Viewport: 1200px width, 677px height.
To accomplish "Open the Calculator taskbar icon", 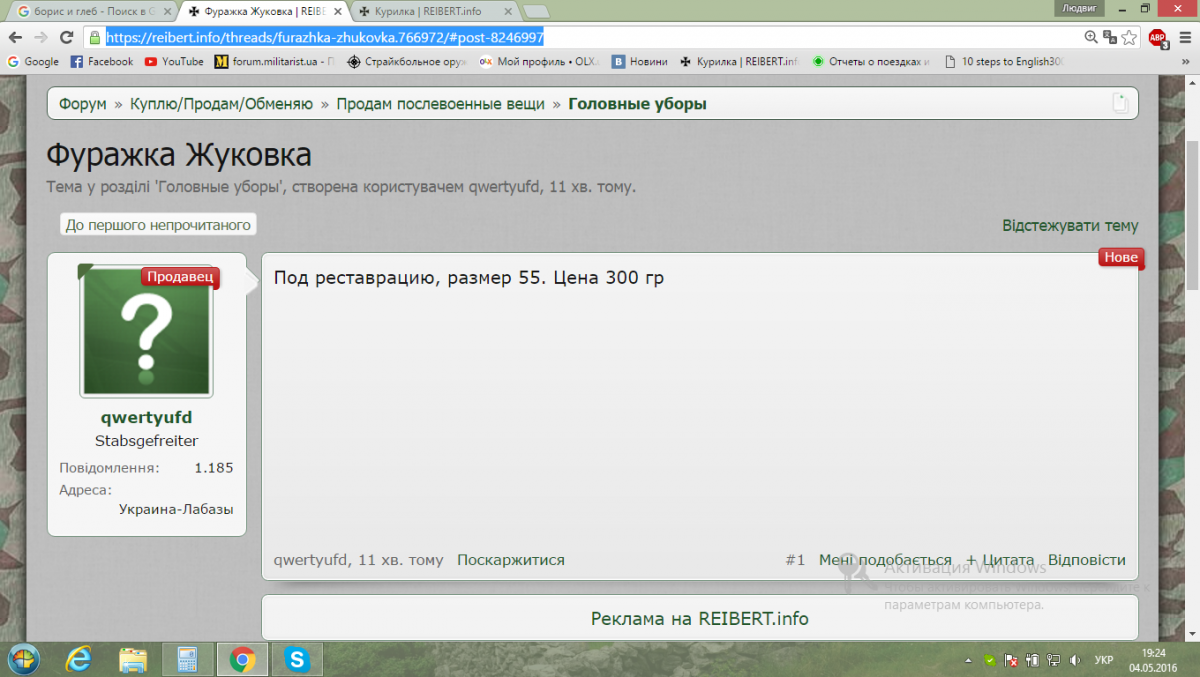I will pos(187,659).
